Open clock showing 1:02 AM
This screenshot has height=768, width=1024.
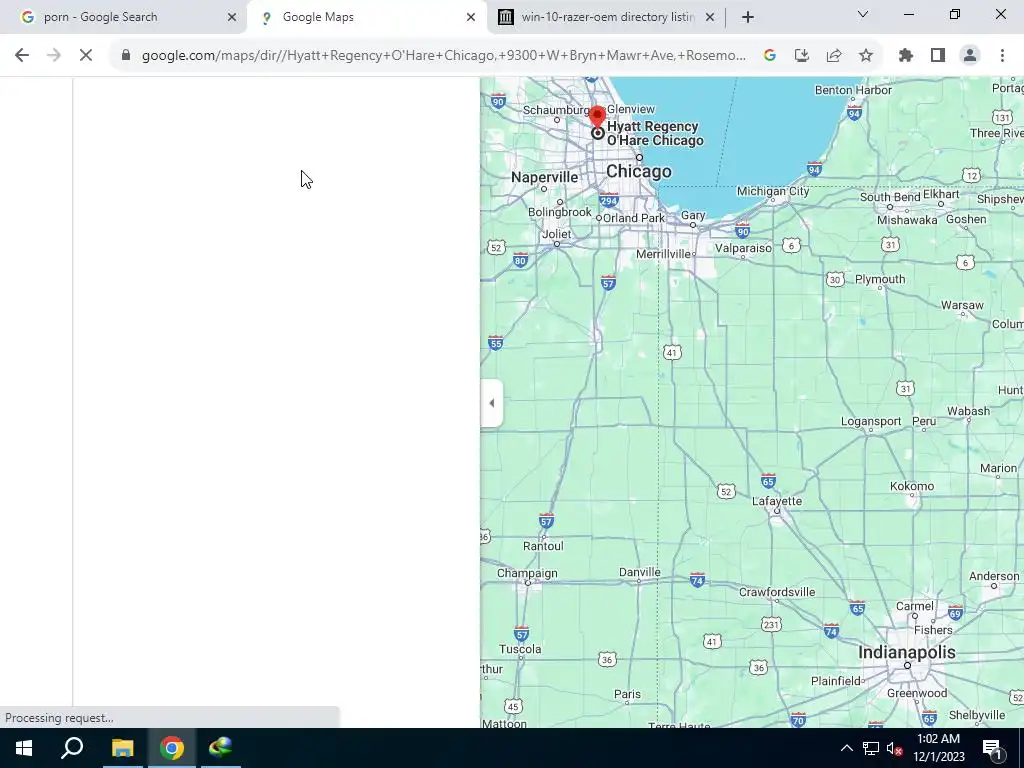(x=938, y=748)
